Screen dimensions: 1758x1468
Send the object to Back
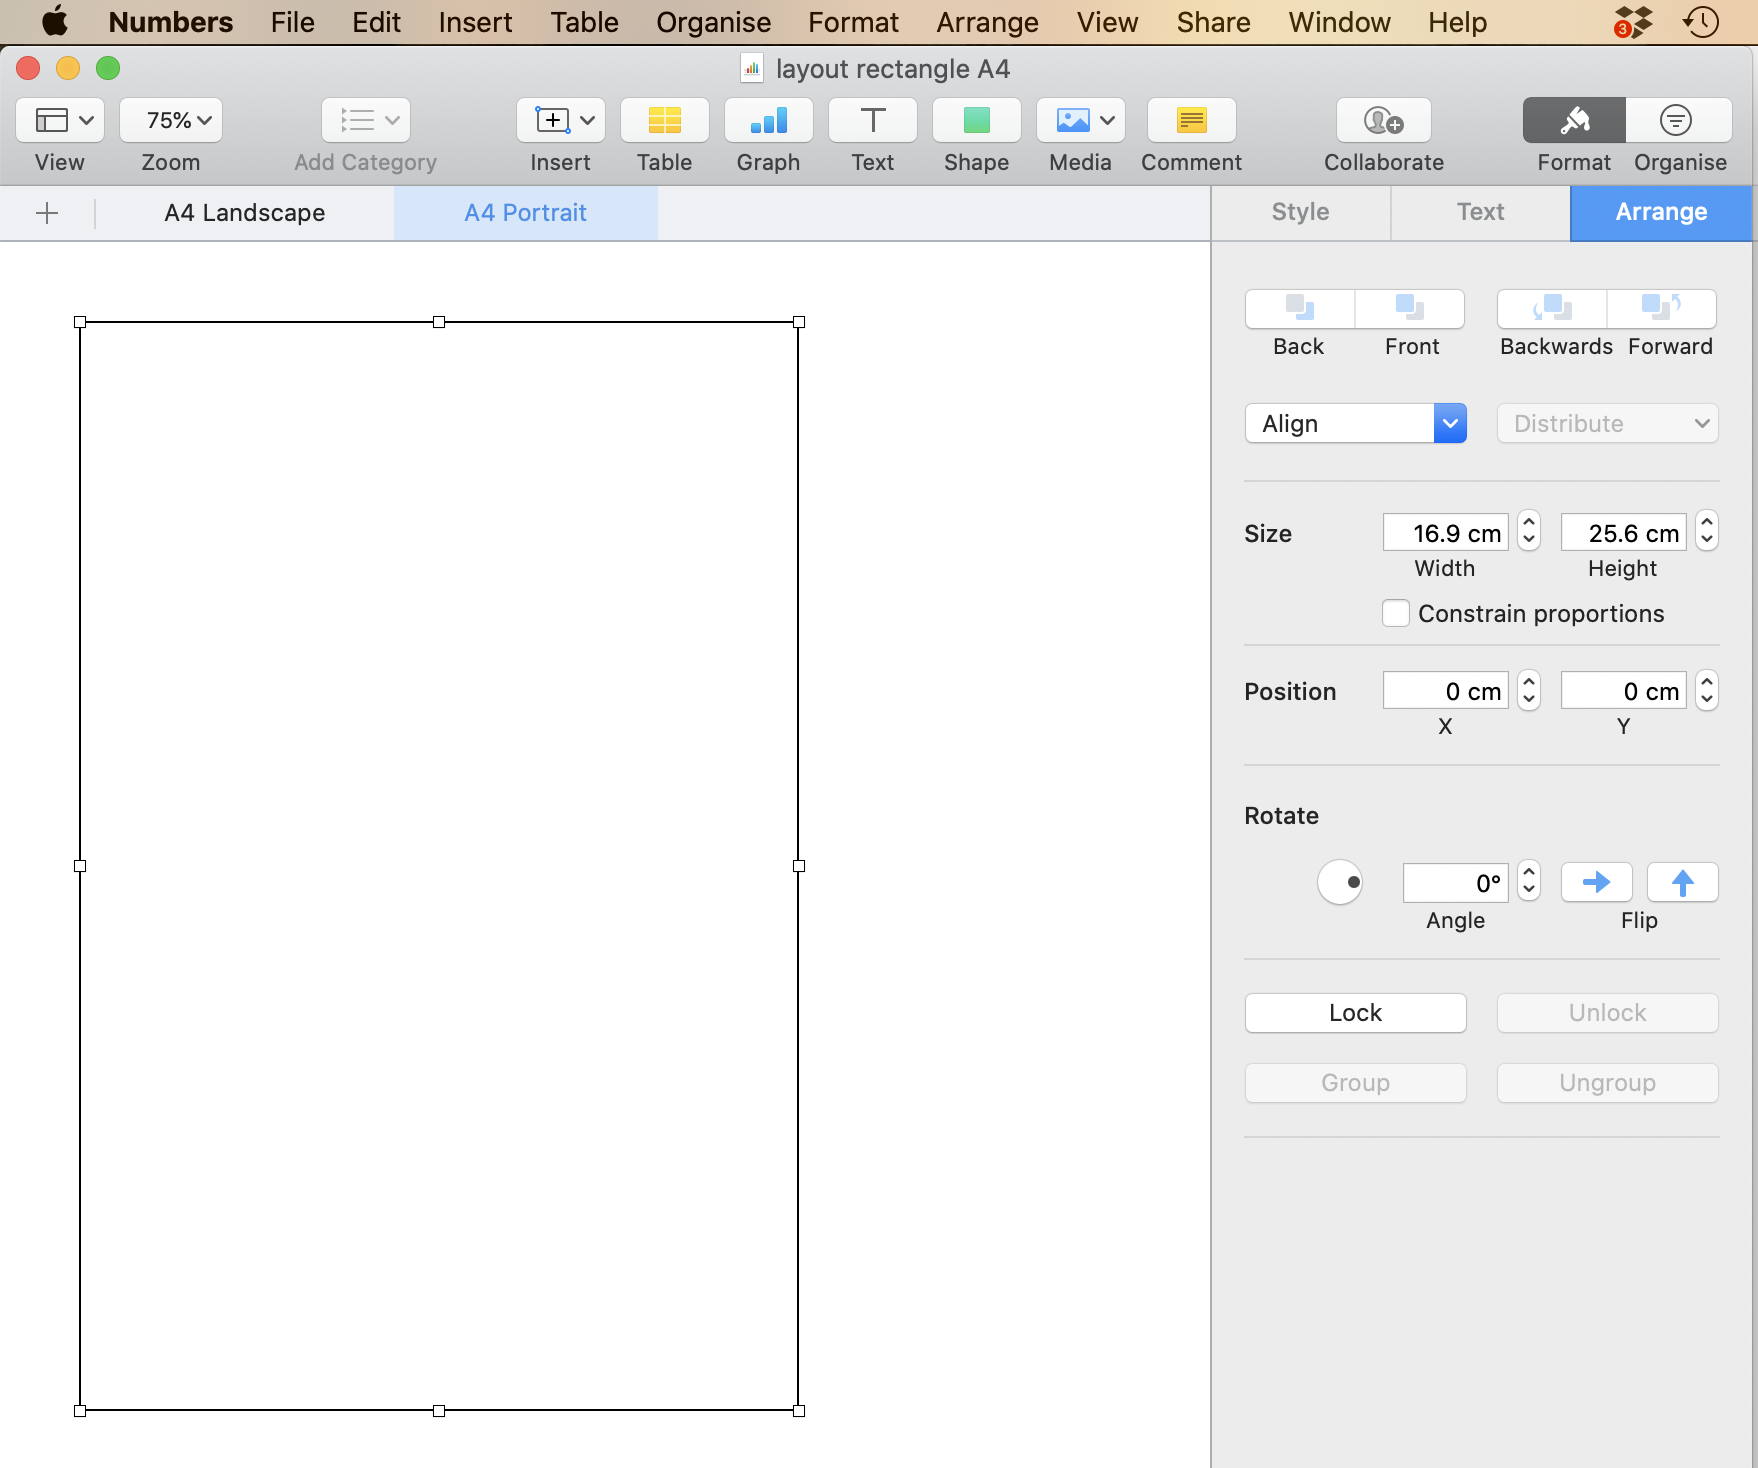coord(1299,309)
